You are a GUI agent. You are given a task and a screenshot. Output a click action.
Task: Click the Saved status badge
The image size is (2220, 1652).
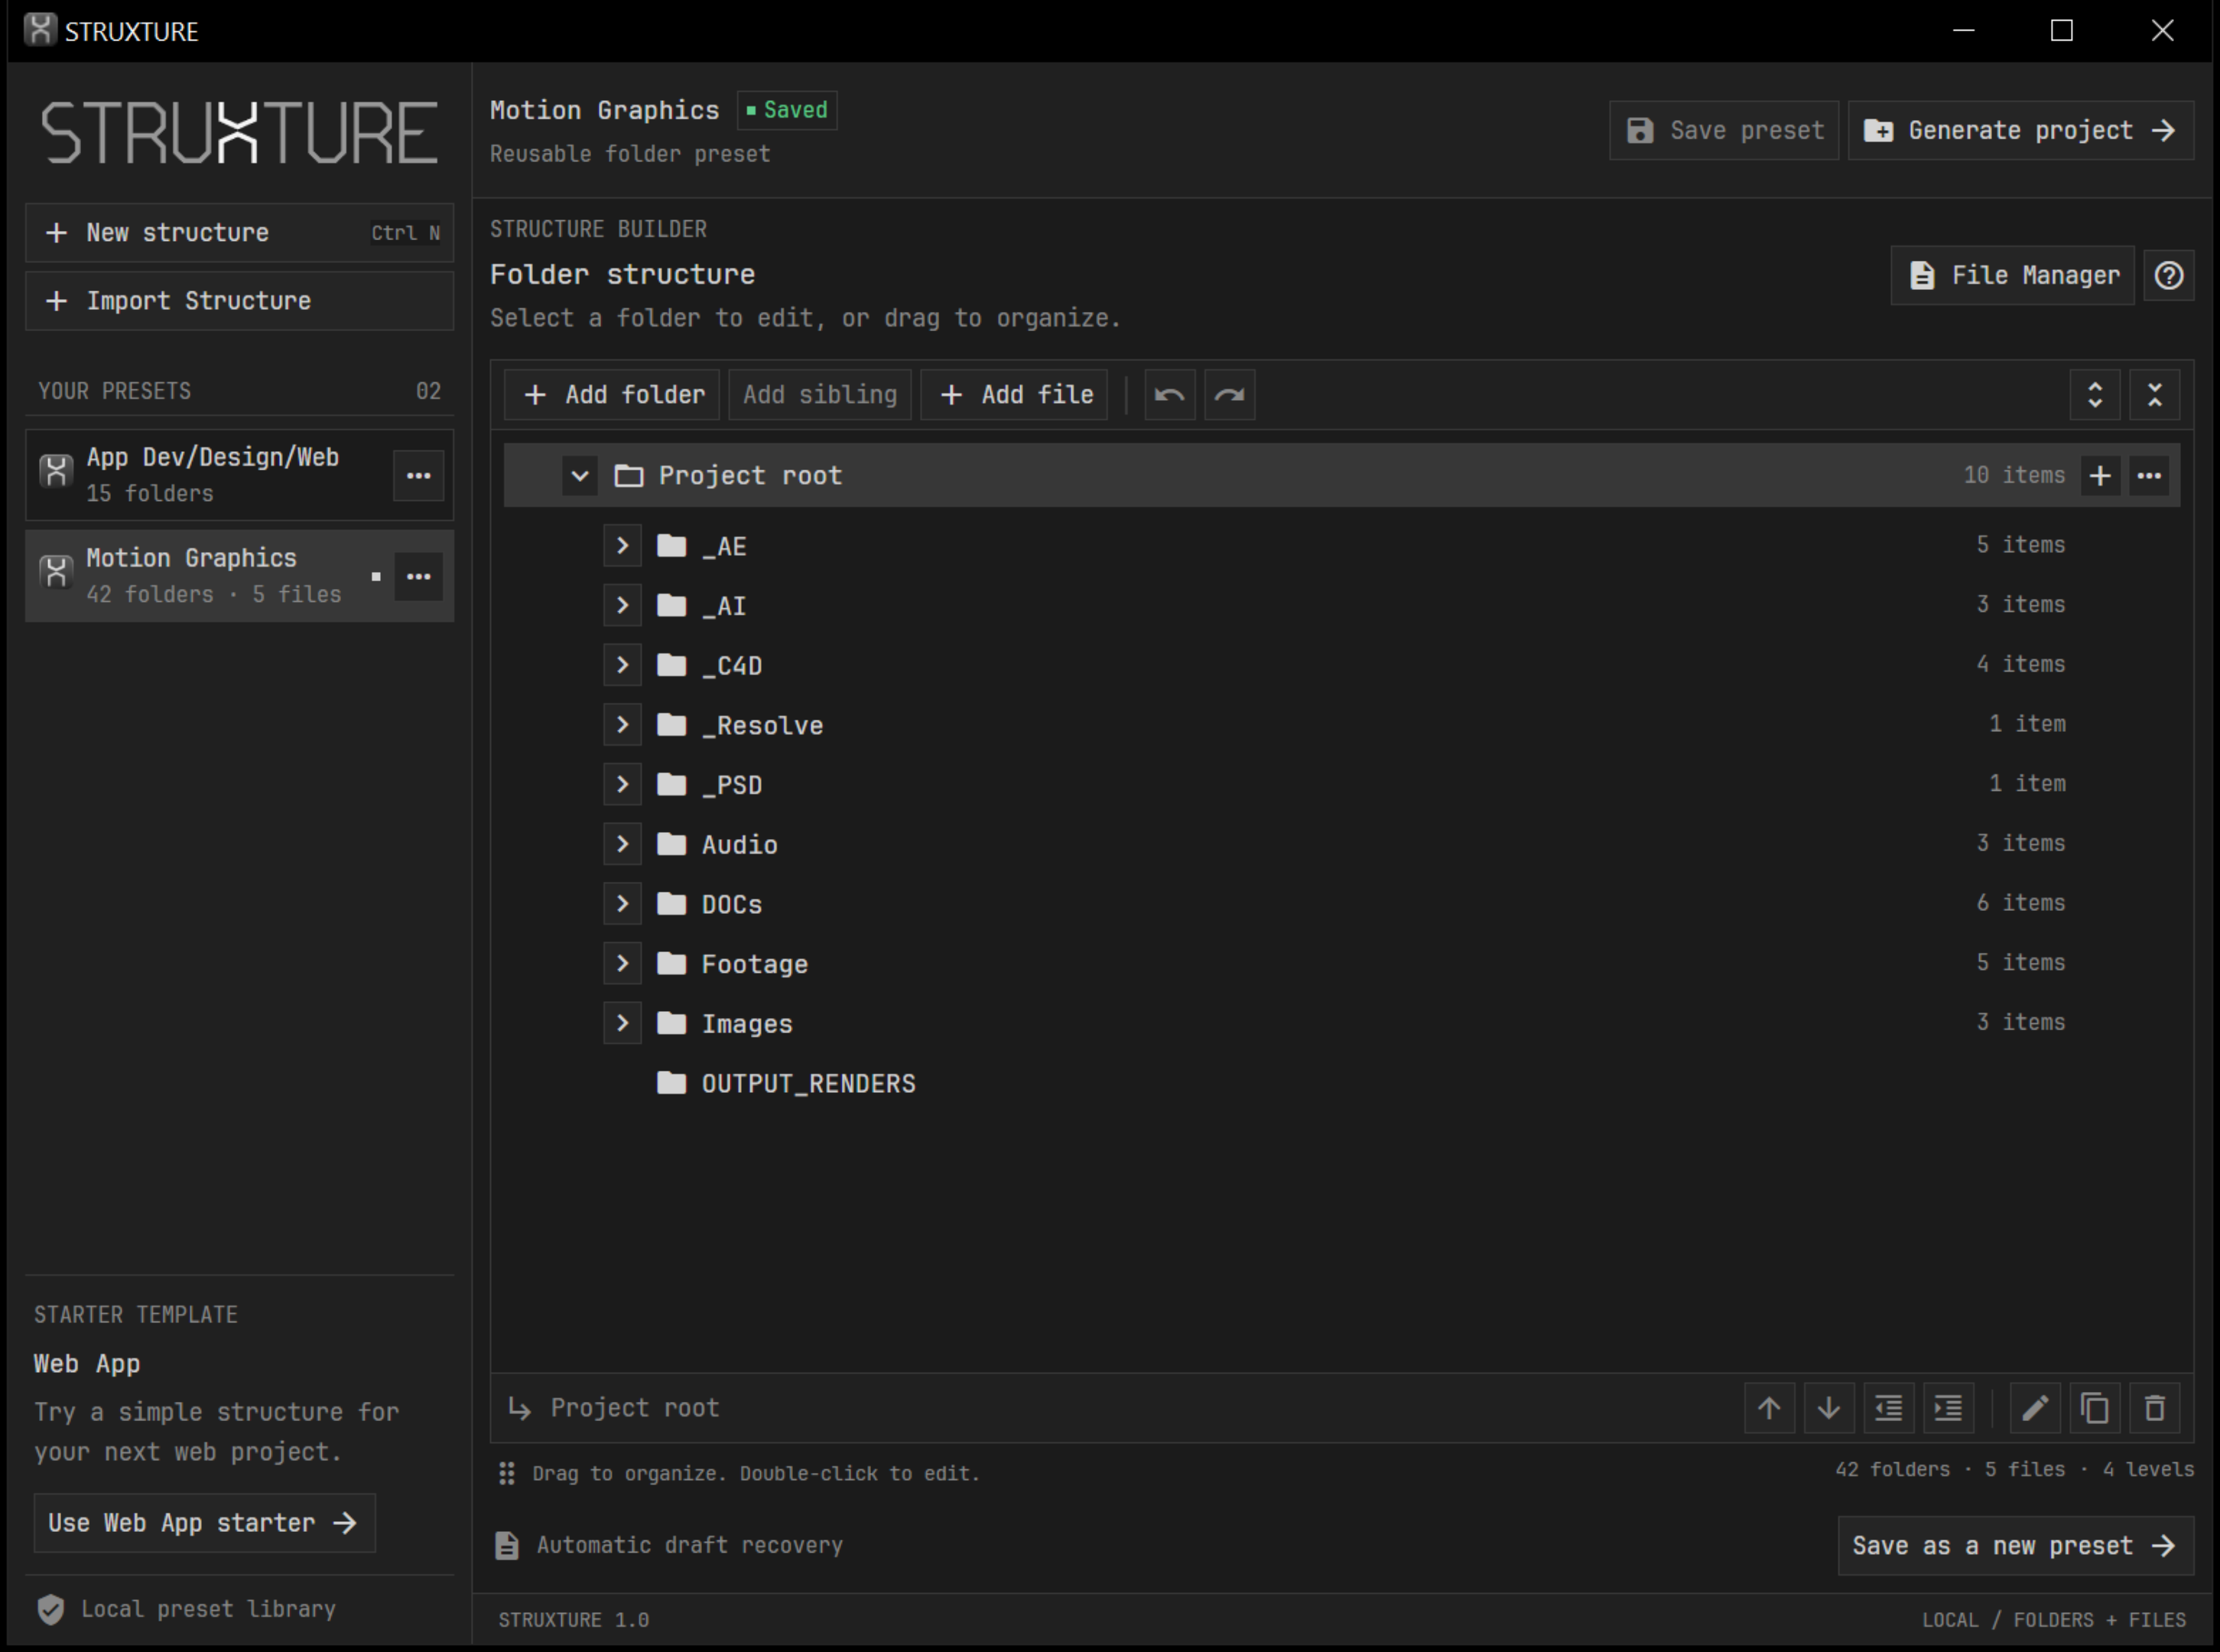(x=787, y=110)
